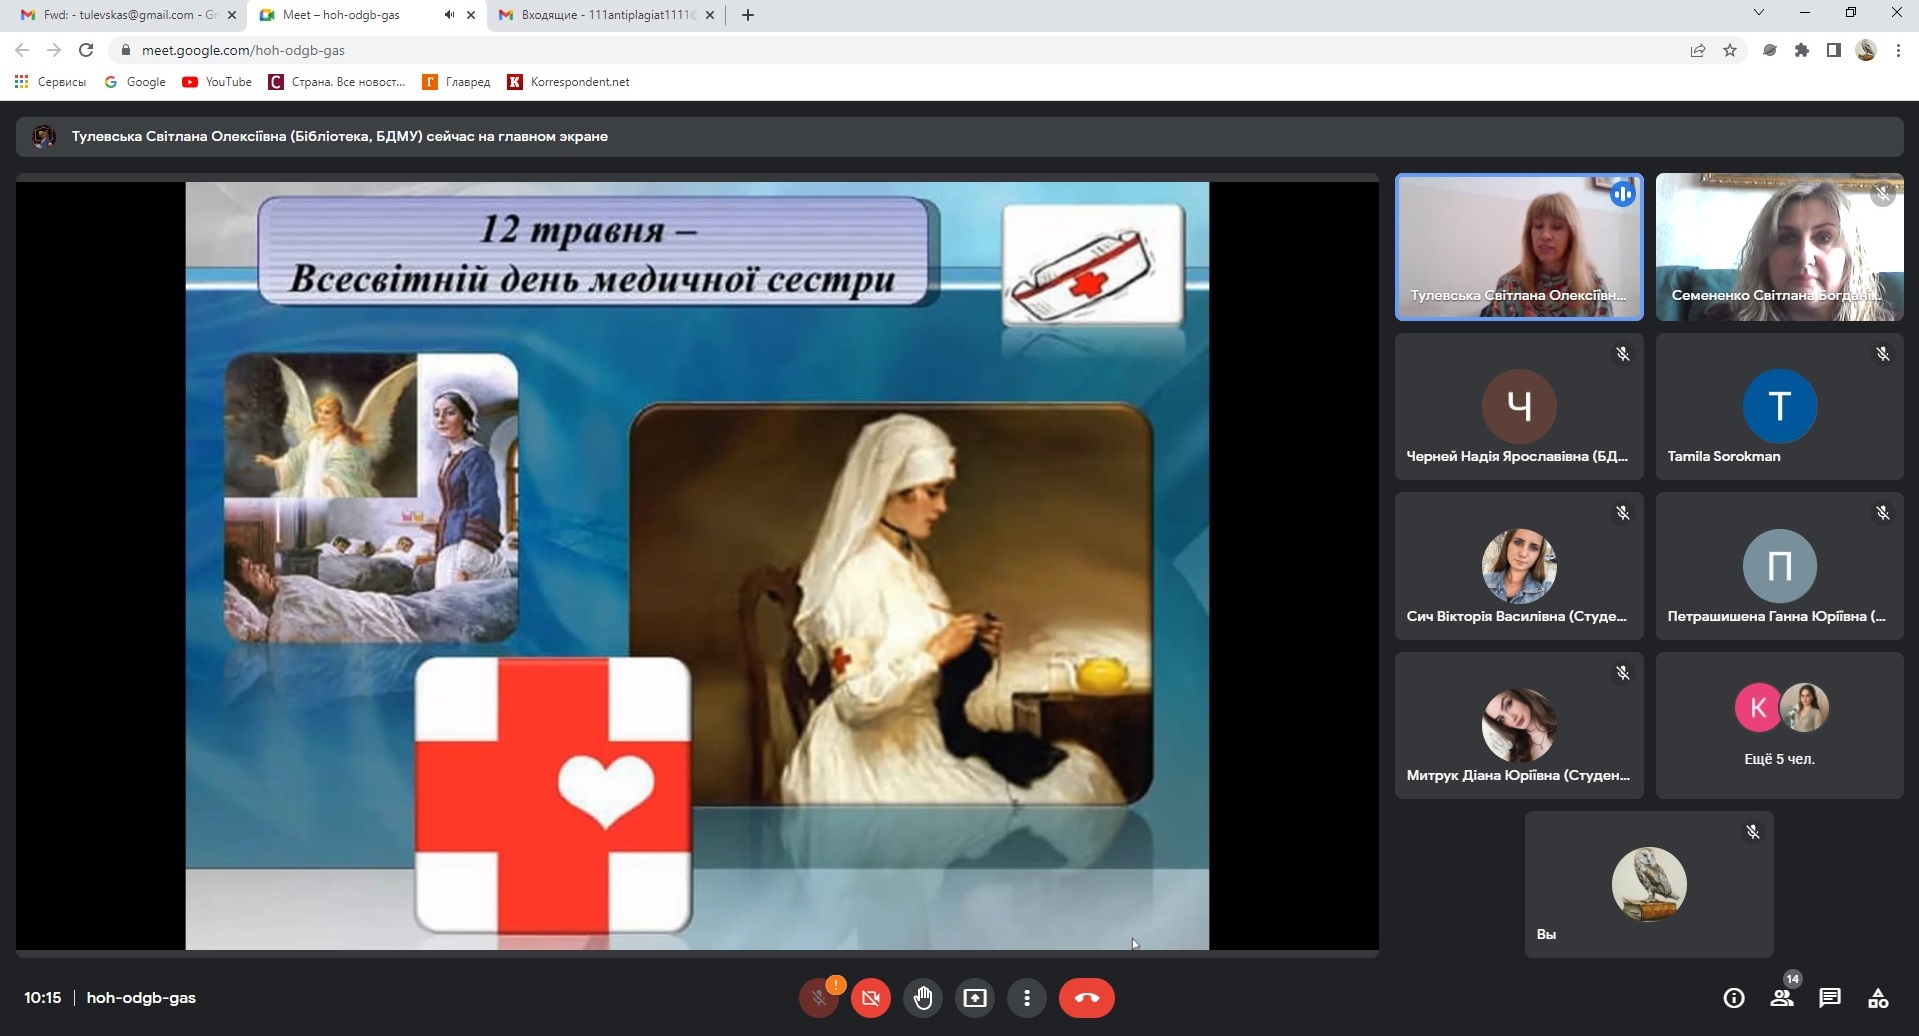Open Страна. Все новости bookmark

point(337,82)
